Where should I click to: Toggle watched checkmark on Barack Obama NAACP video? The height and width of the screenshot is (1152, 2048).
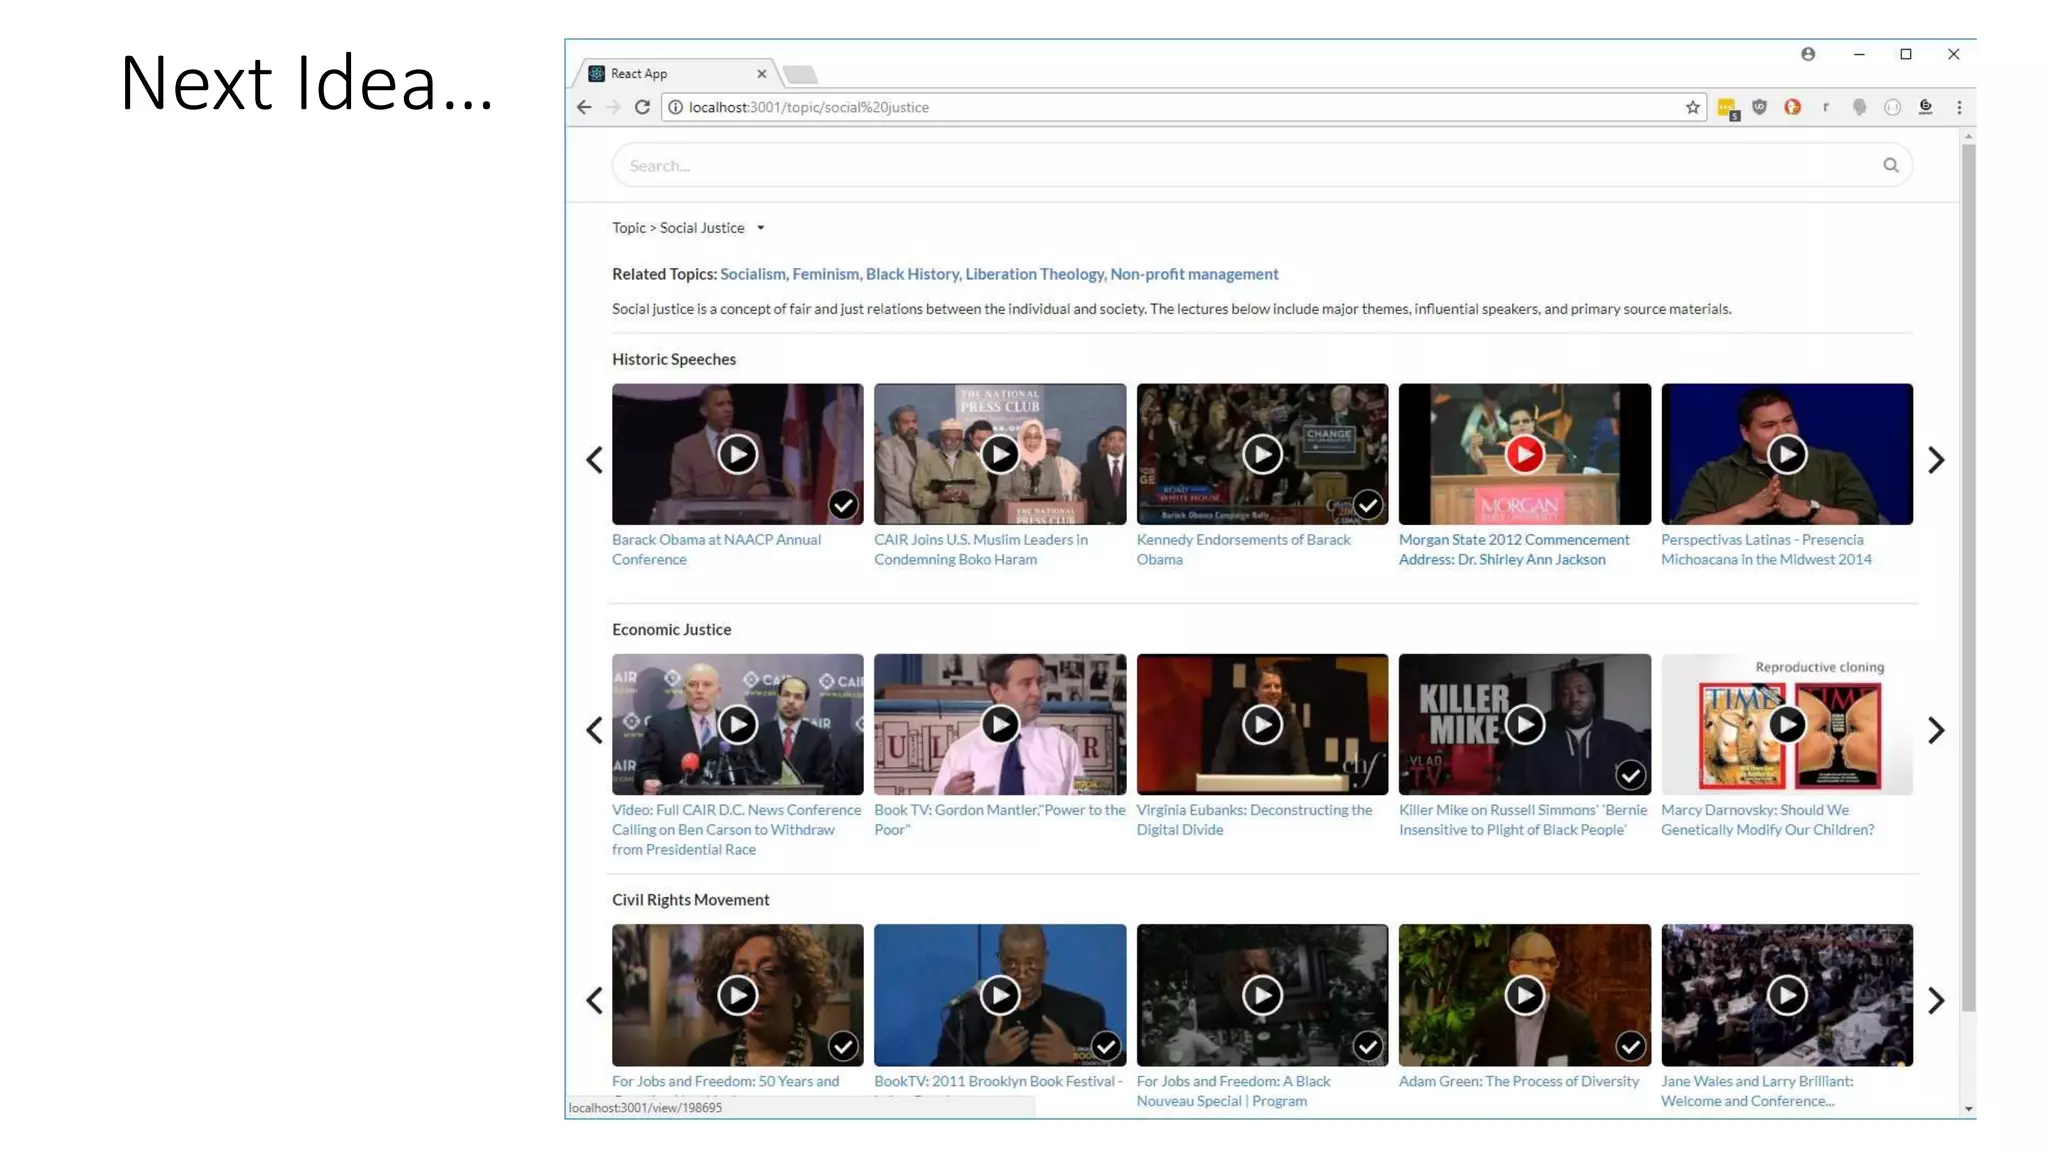pos(843,504)
